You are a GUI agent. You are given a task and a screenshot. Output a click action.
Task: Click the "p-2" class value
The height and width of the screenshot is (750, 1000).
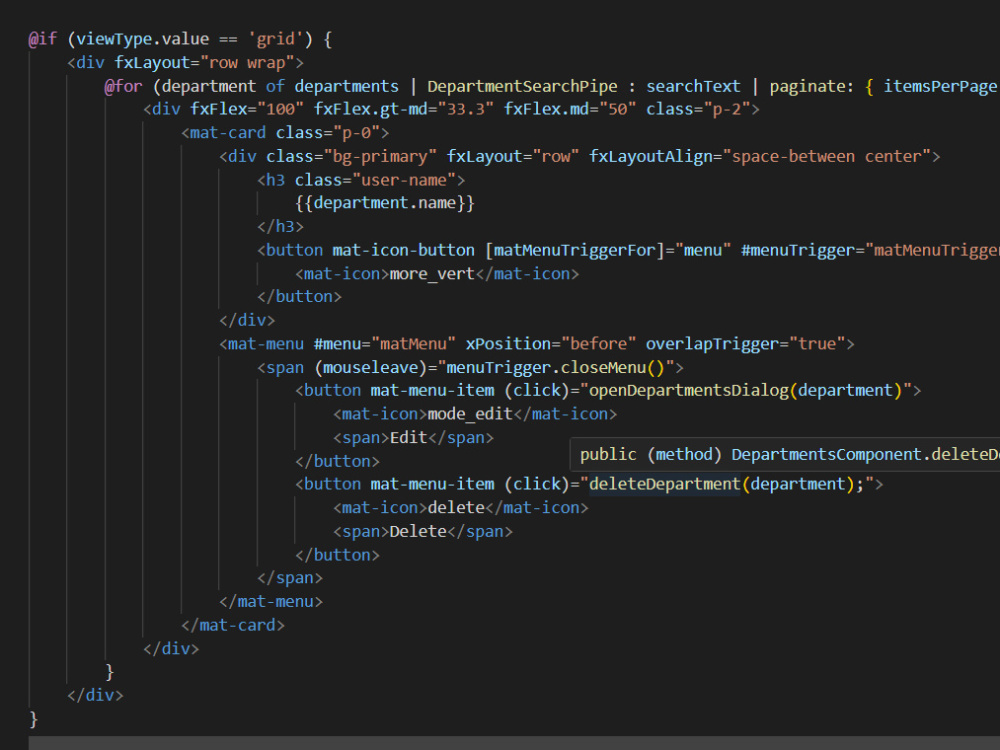click(x=727, y=109)
